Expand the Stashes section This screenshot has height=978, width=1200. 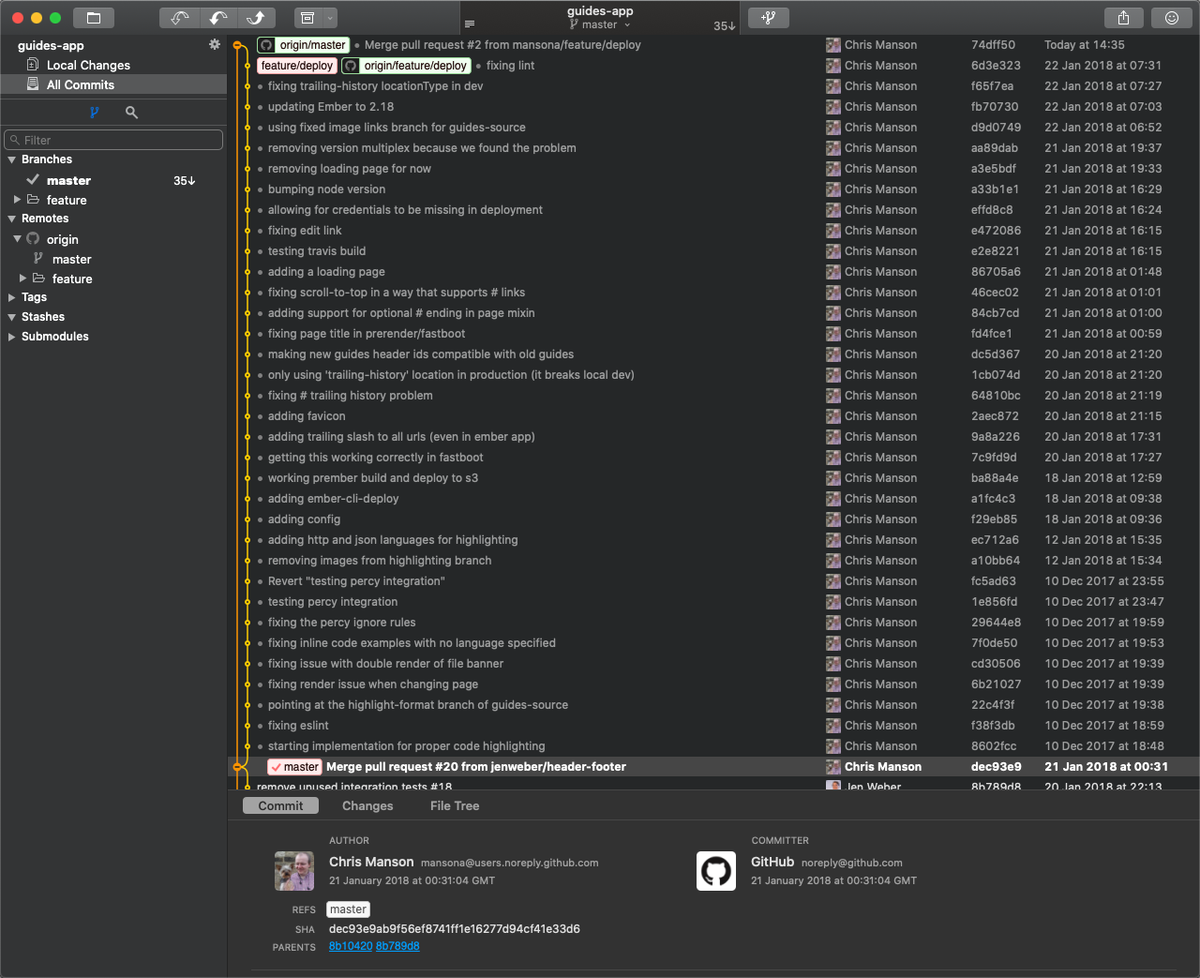point(12,317)
